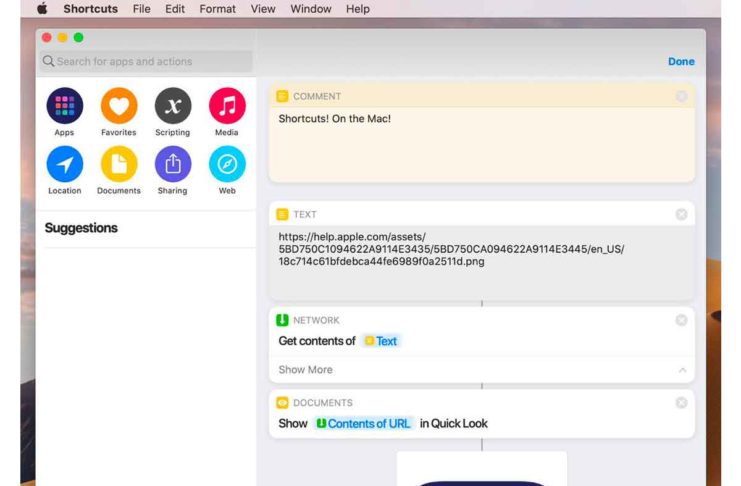The image size is (741, 486).
Task: Click Done to finish editing
Action: click(x=681, y=61)
